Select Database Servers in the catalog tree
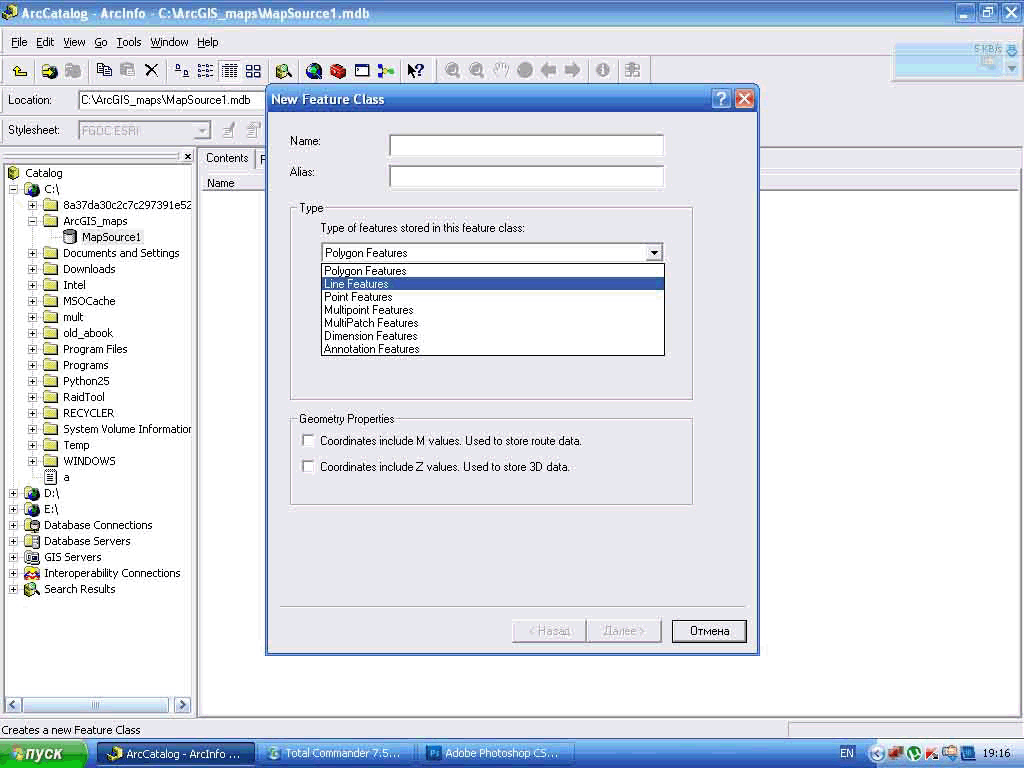This screenshot has width=1024, height=768. tap(87, 541)
